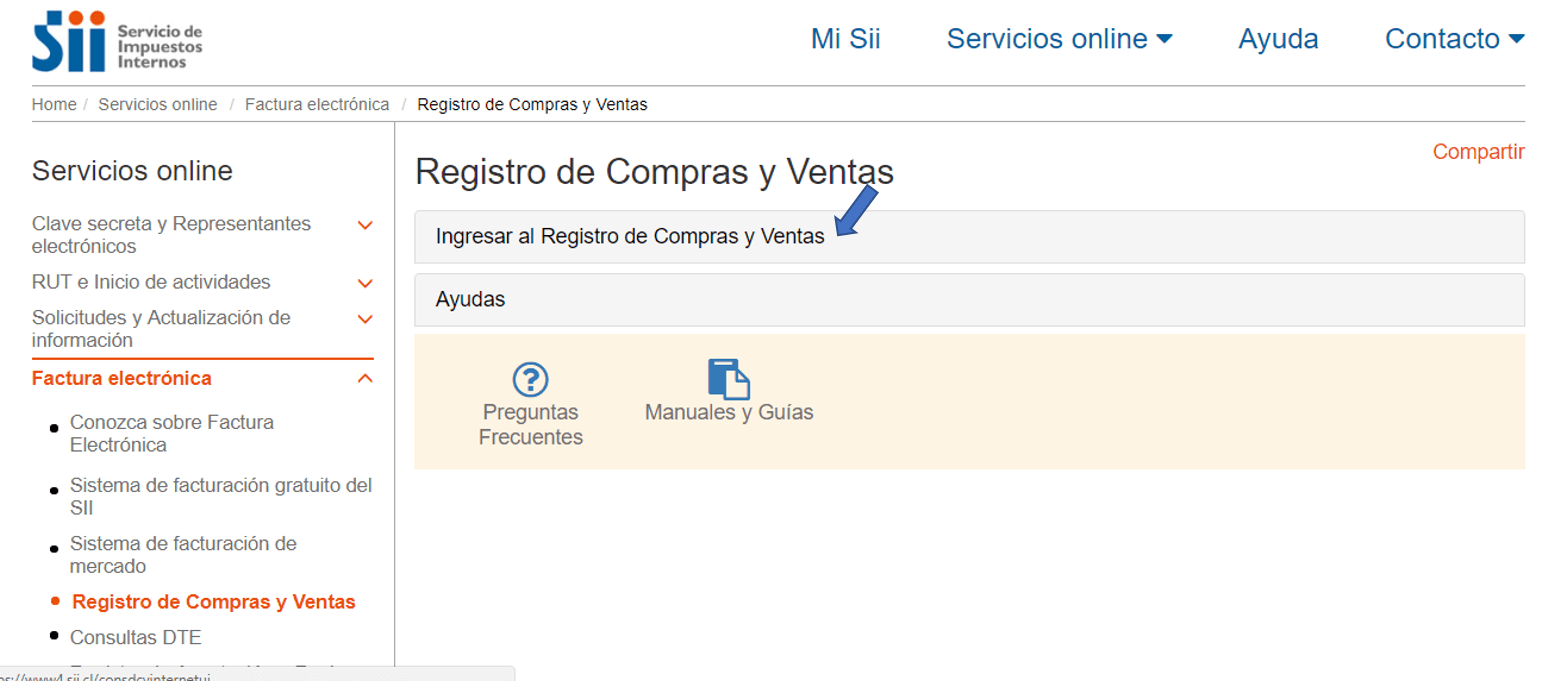This screenshot has height=681, width=1554.
Task: Open the Servicios online dropdown menu
Action: tap(1059, 39)
